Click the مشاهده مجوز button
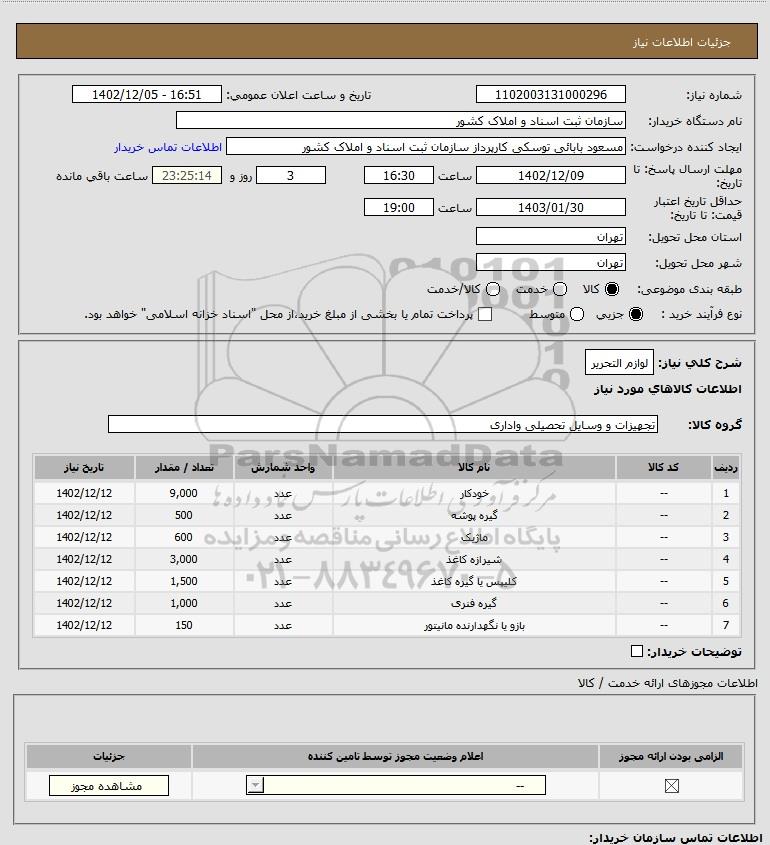The width and height of the screenshot is (770, 845). 108,786
